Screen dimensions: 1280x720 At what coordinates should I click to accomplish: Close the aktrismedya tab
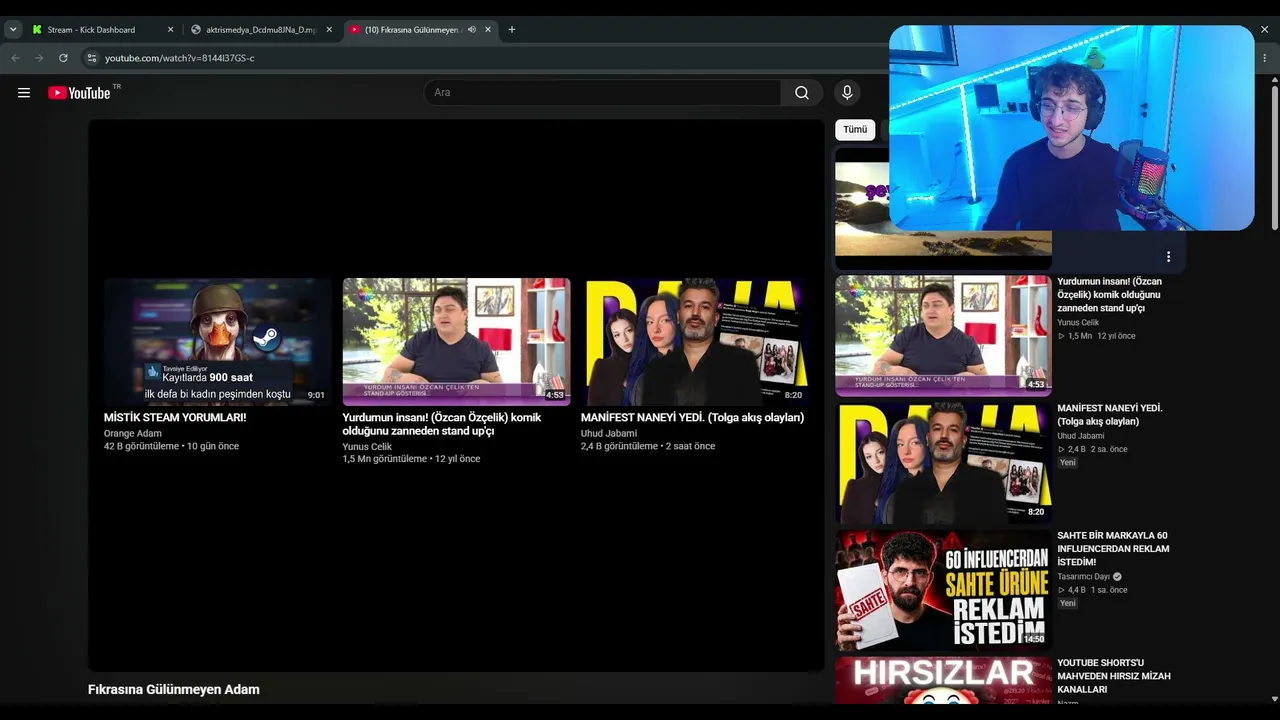coord(329,30)
